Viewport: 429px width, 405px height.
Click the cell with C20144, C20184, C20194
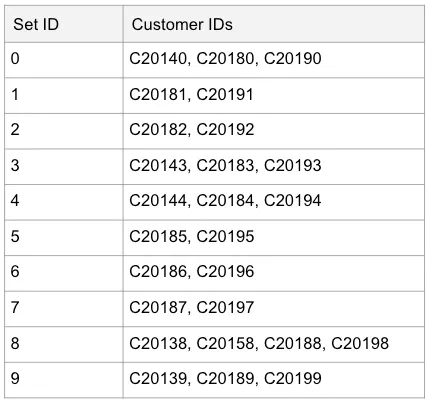pos(274,202)
